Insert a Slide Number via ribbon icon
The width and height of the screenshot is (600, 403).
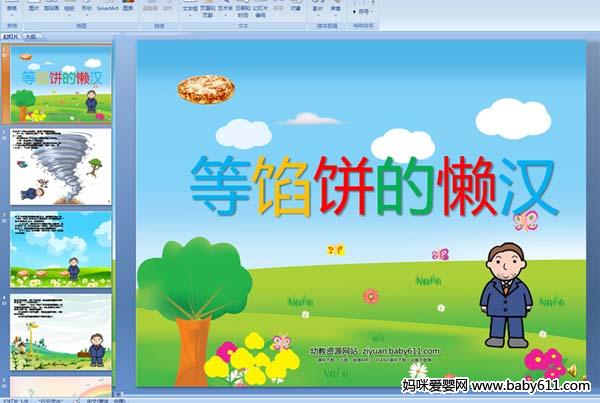(x=261, y=8)
